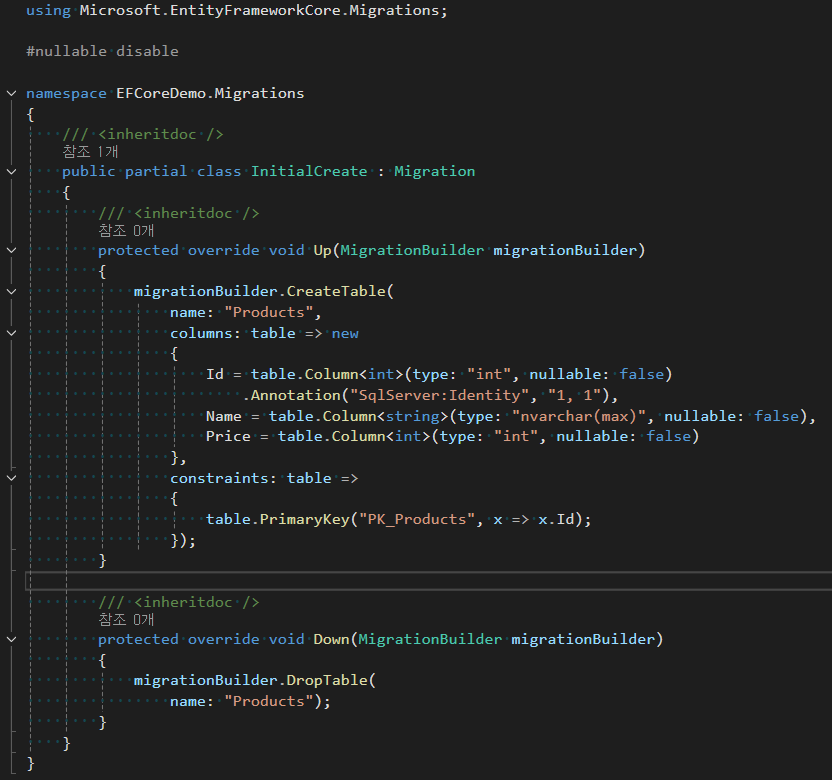The width and height of the screenshot is (832, 780).
Task: Click the 'Name' column property
Action: pos(223,416)
